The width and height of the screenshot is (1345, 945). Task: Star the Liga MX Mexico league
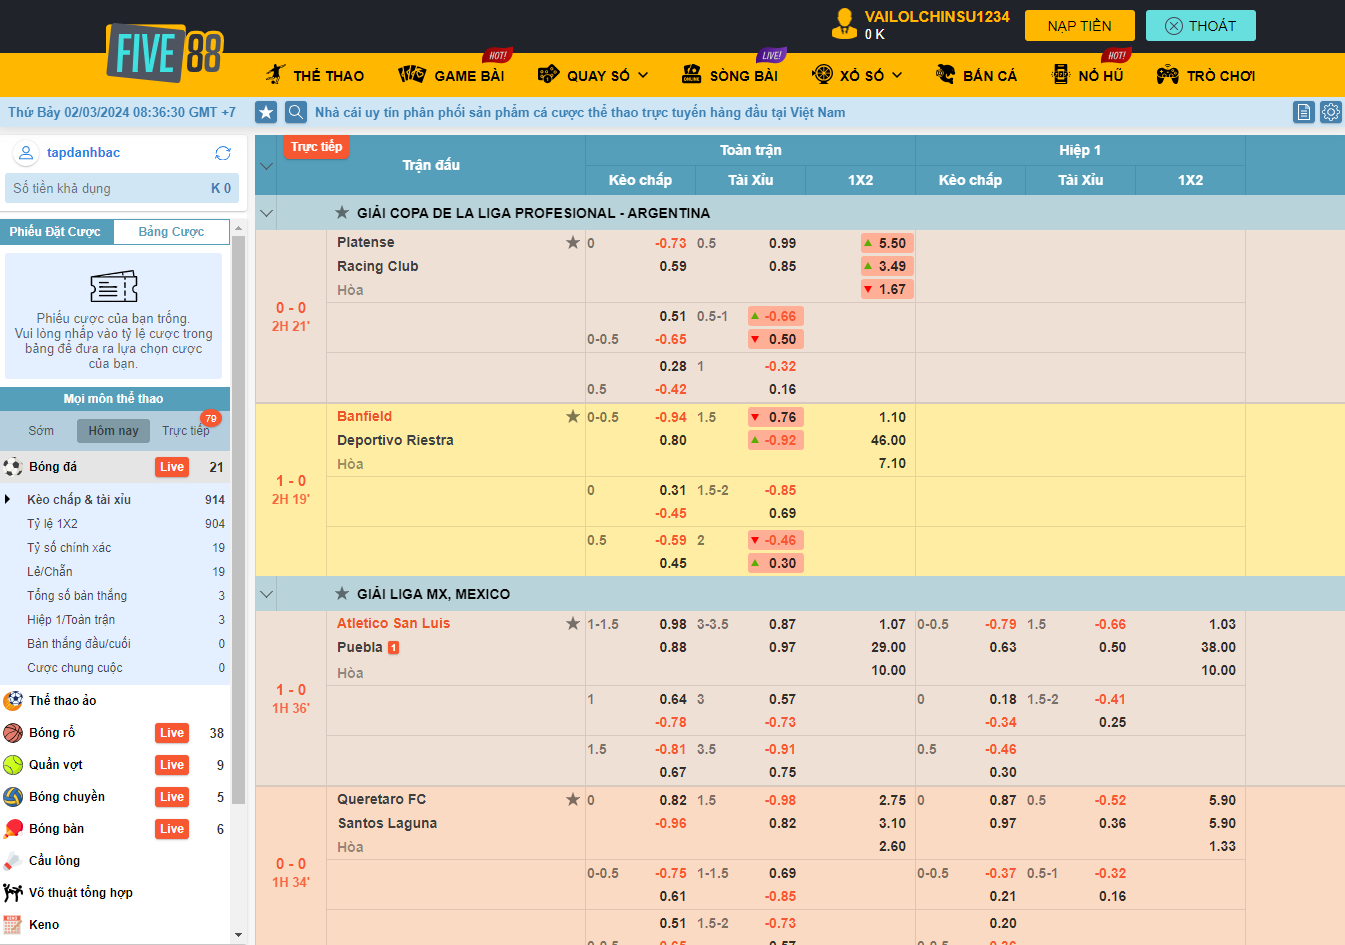pos(342,593)
